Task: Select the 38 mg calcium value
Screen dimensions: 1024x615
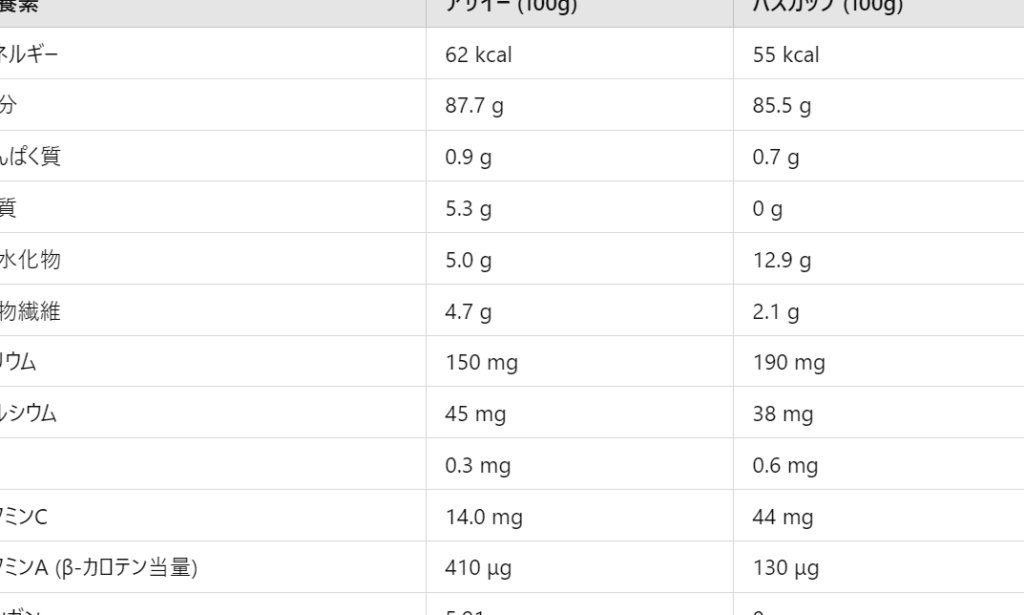Action: (783, 414)
